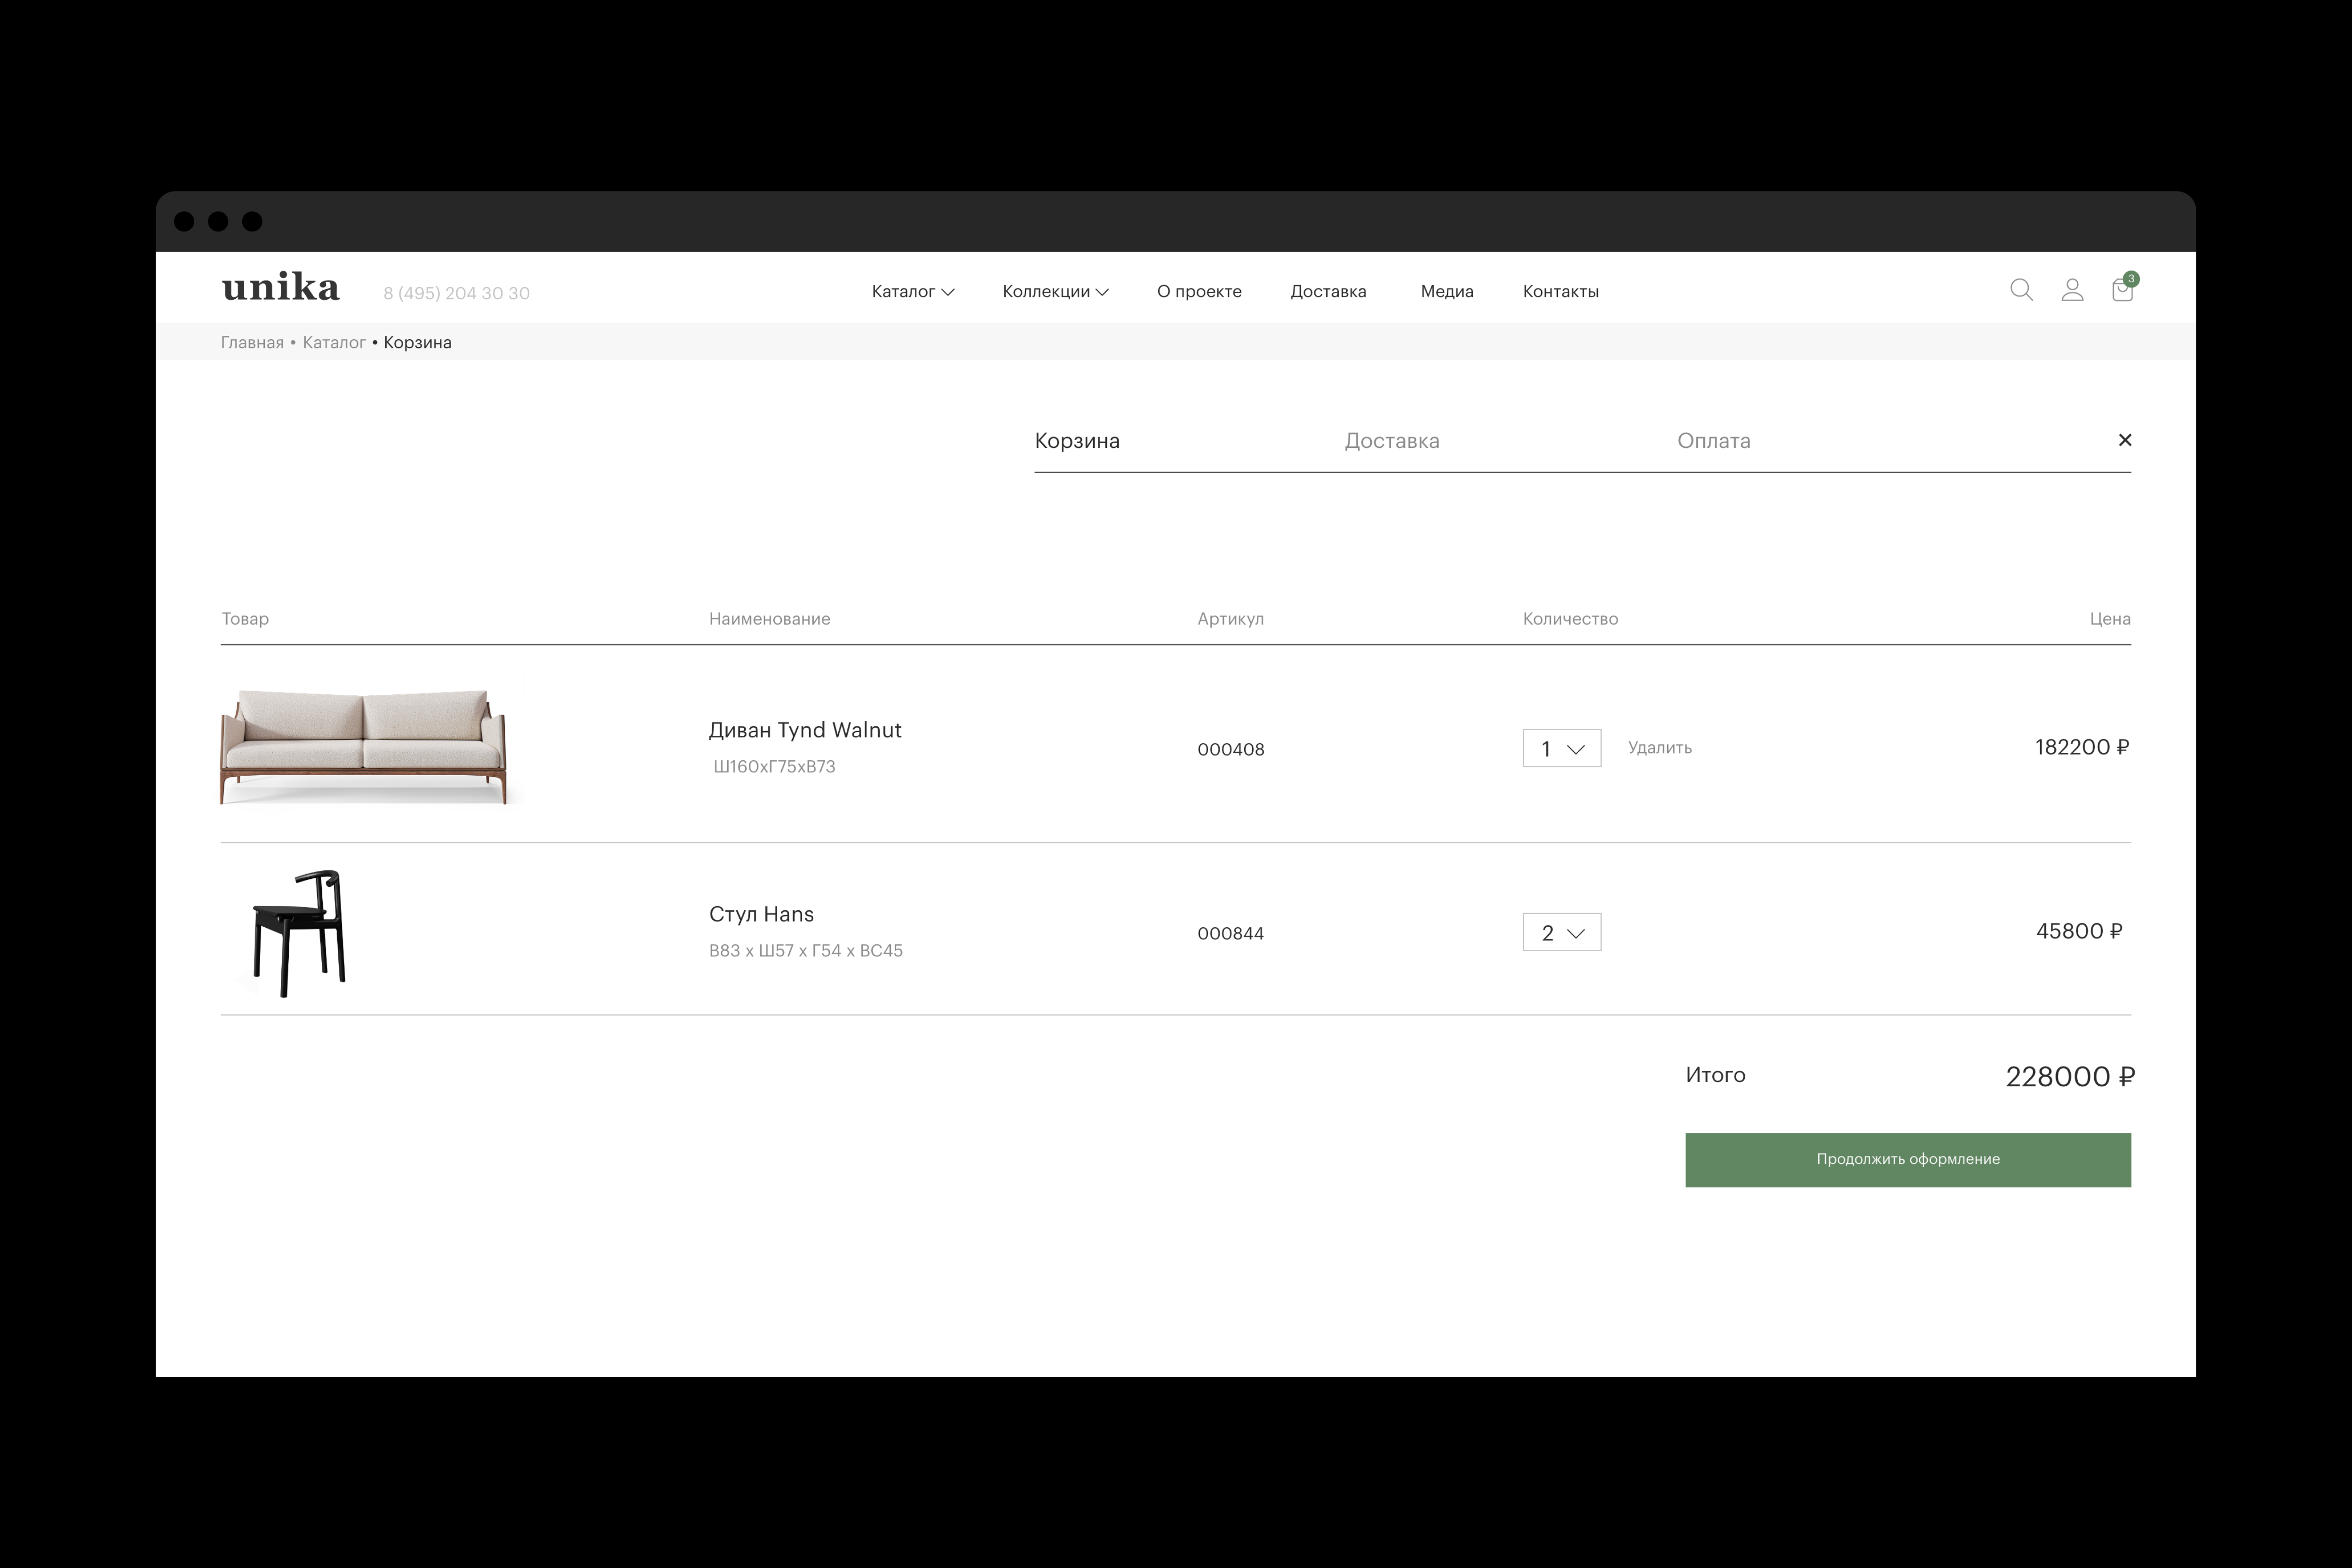Close the checkout steps with X
2352x1568 pixels.
coord(2125,440)
